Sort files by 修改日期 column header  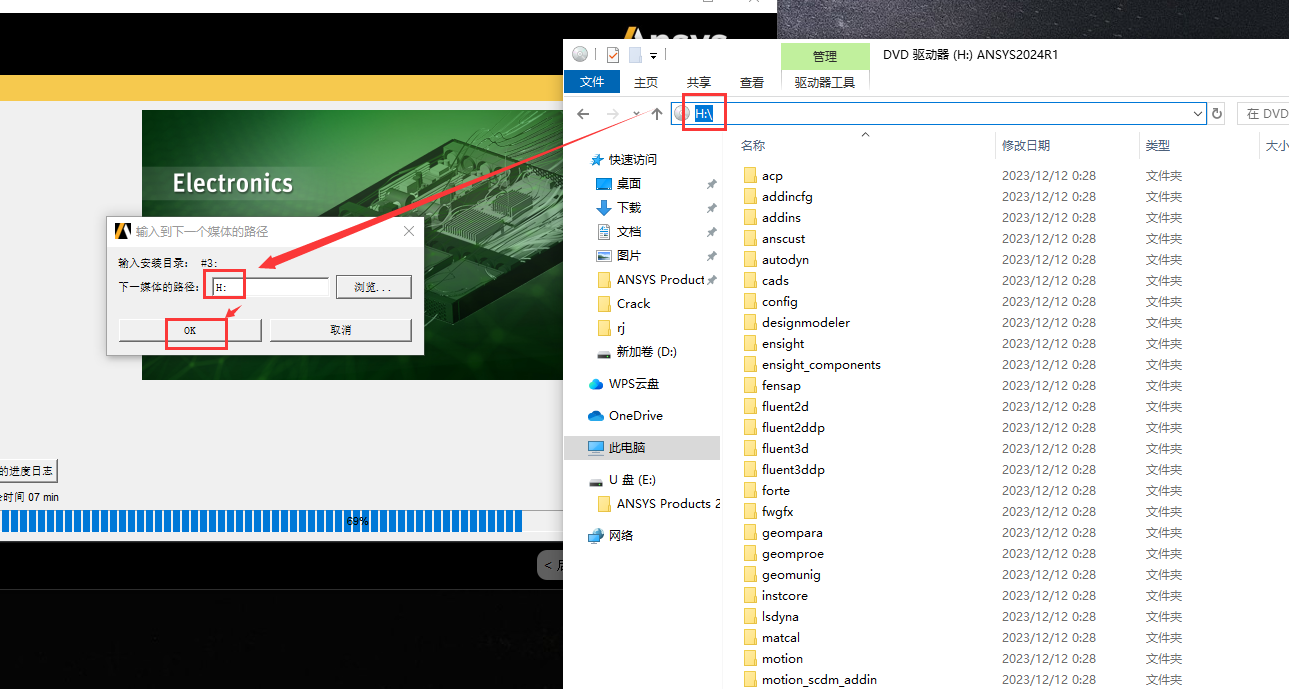(1026, 145)
